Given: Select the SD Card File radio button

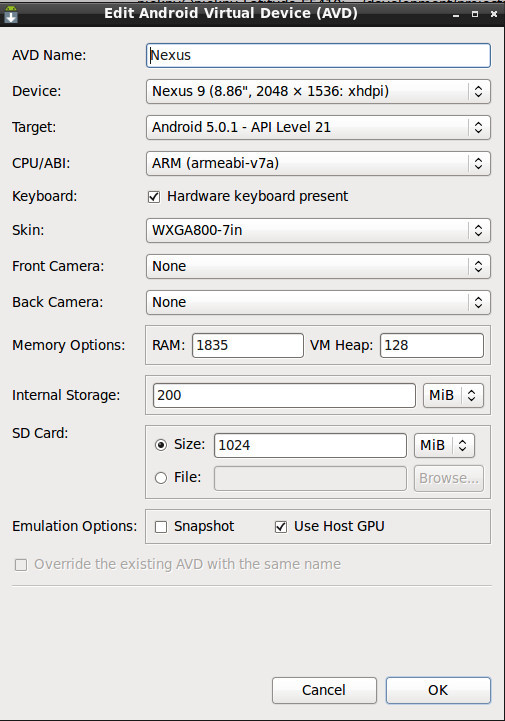Looking at the screenshot, I should (x=161, y=478).
